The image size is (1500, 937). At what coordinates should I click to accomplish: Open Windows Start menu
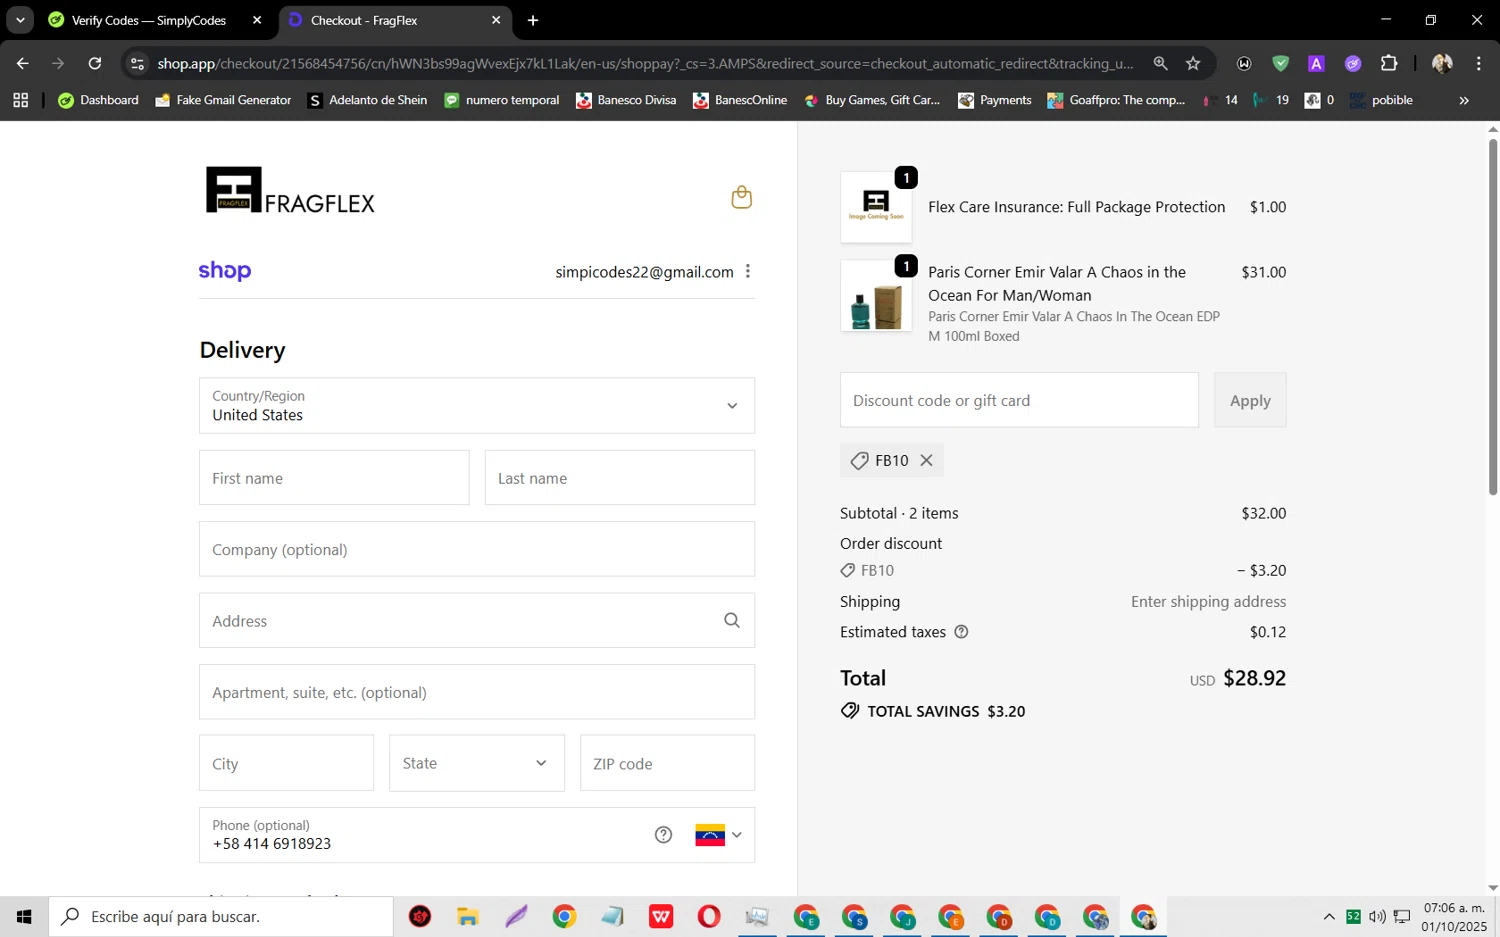tap(24, 916)
